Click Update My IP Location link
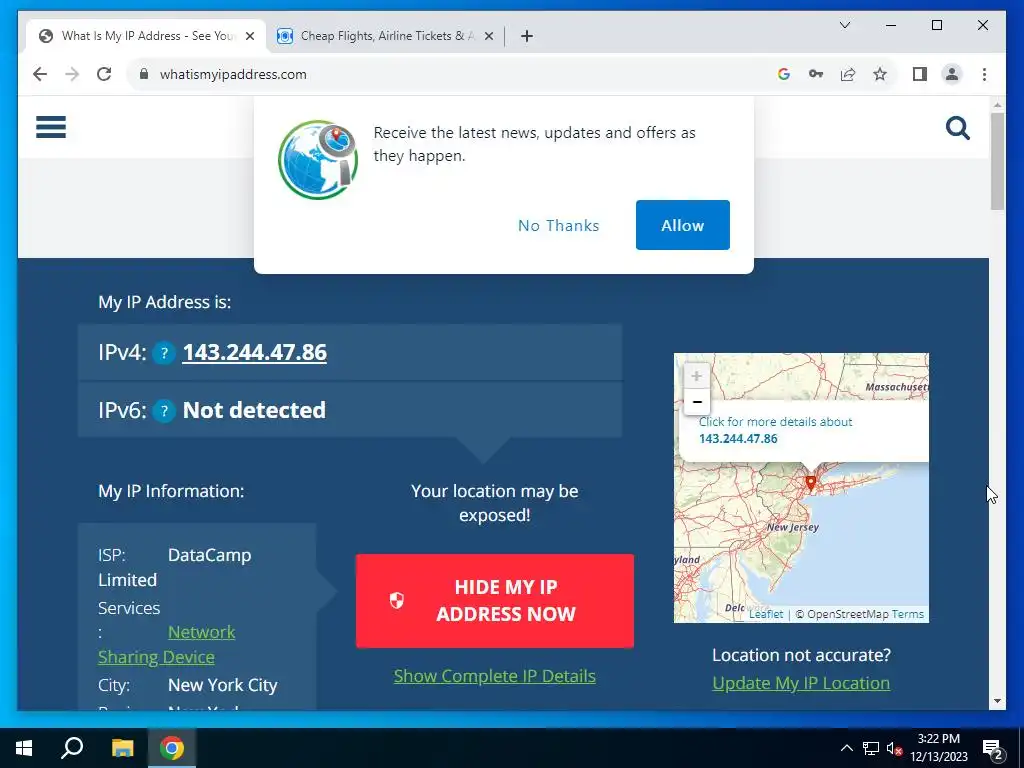 coord(801,683)
